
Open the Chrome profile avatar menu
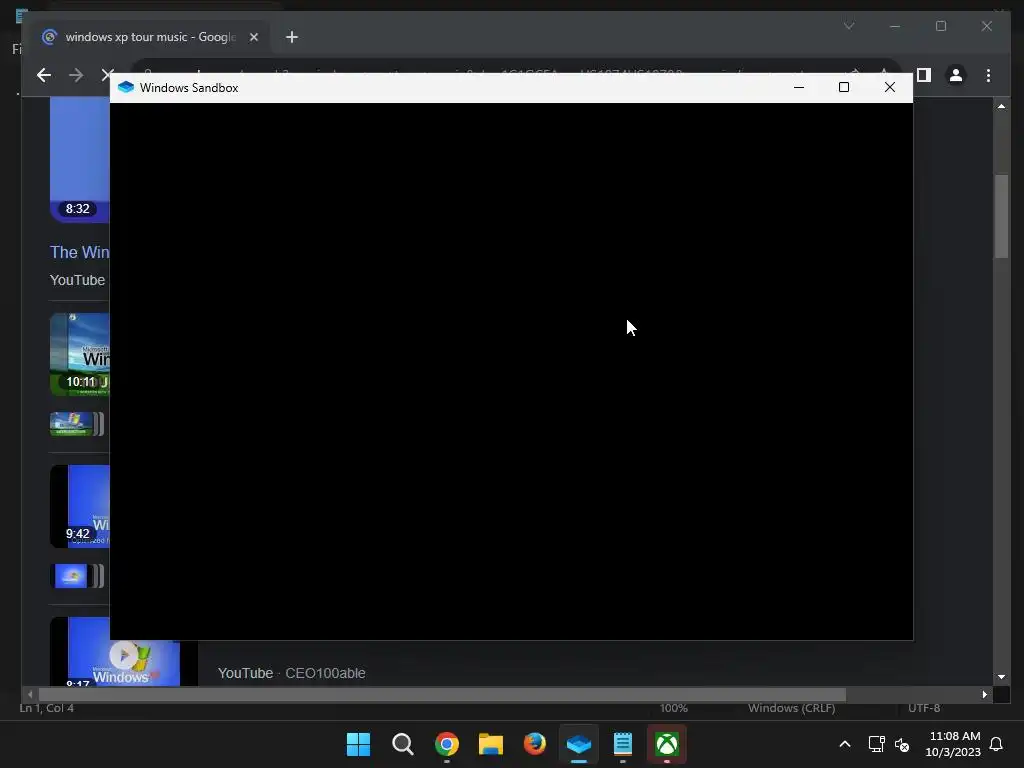[955, 75]
